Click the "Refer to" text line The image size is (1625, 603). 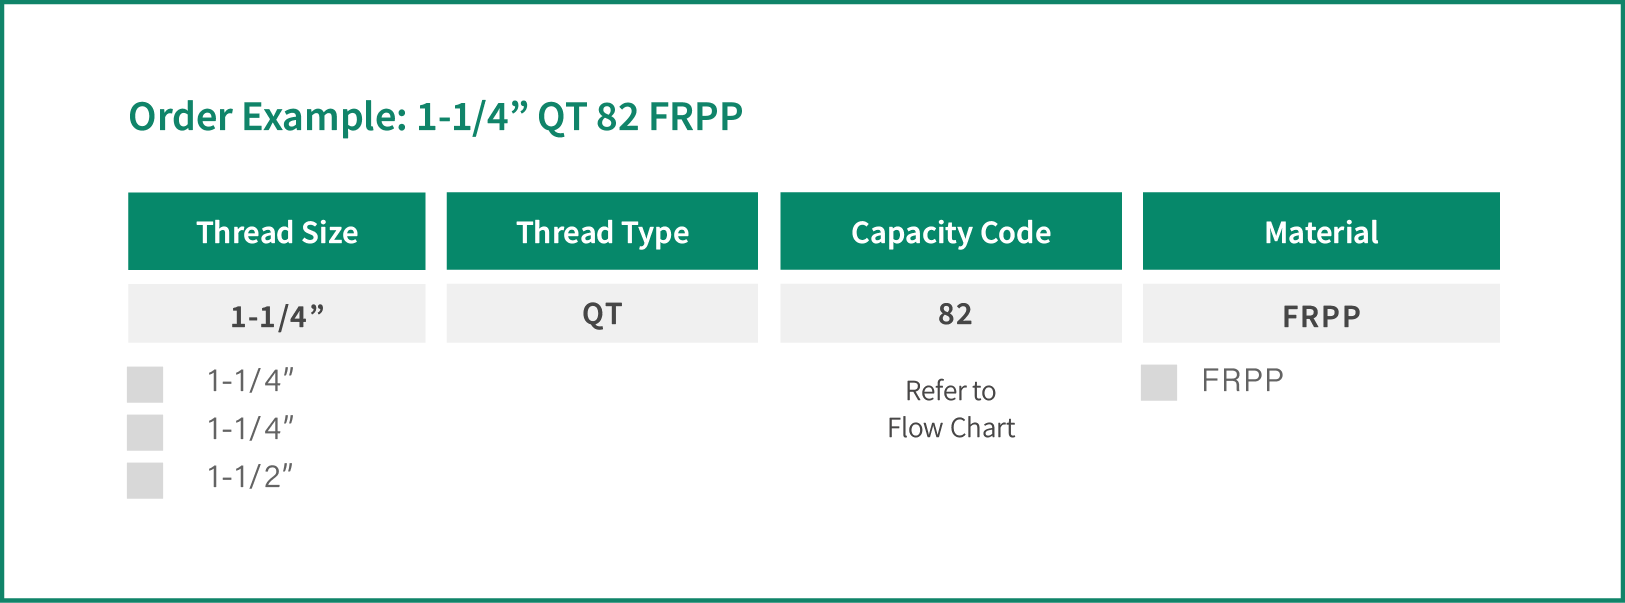(951, 390)
